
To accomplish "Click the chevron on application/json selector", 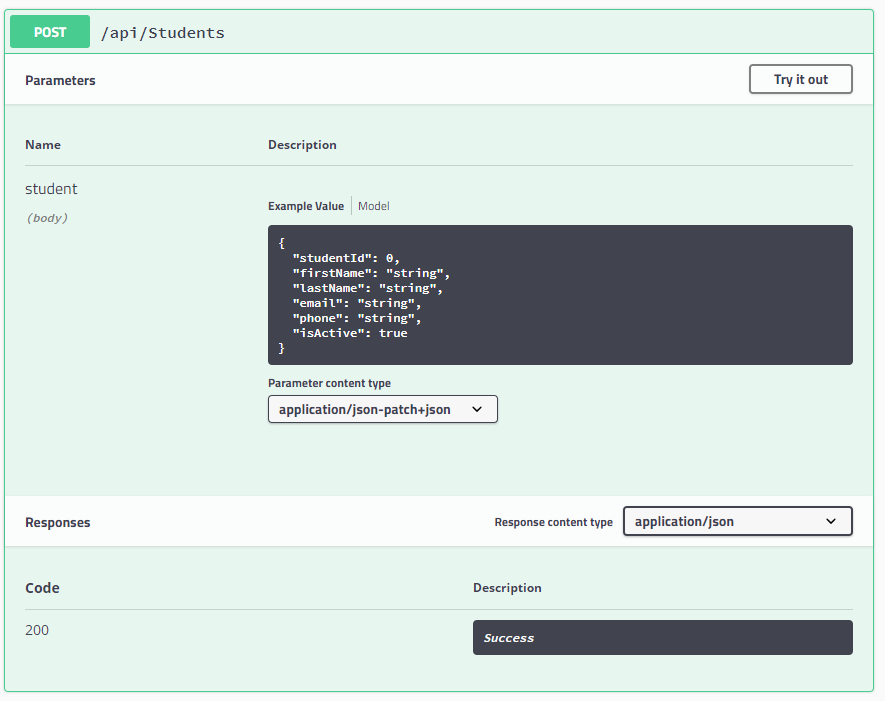I will (x=831, y=521).
